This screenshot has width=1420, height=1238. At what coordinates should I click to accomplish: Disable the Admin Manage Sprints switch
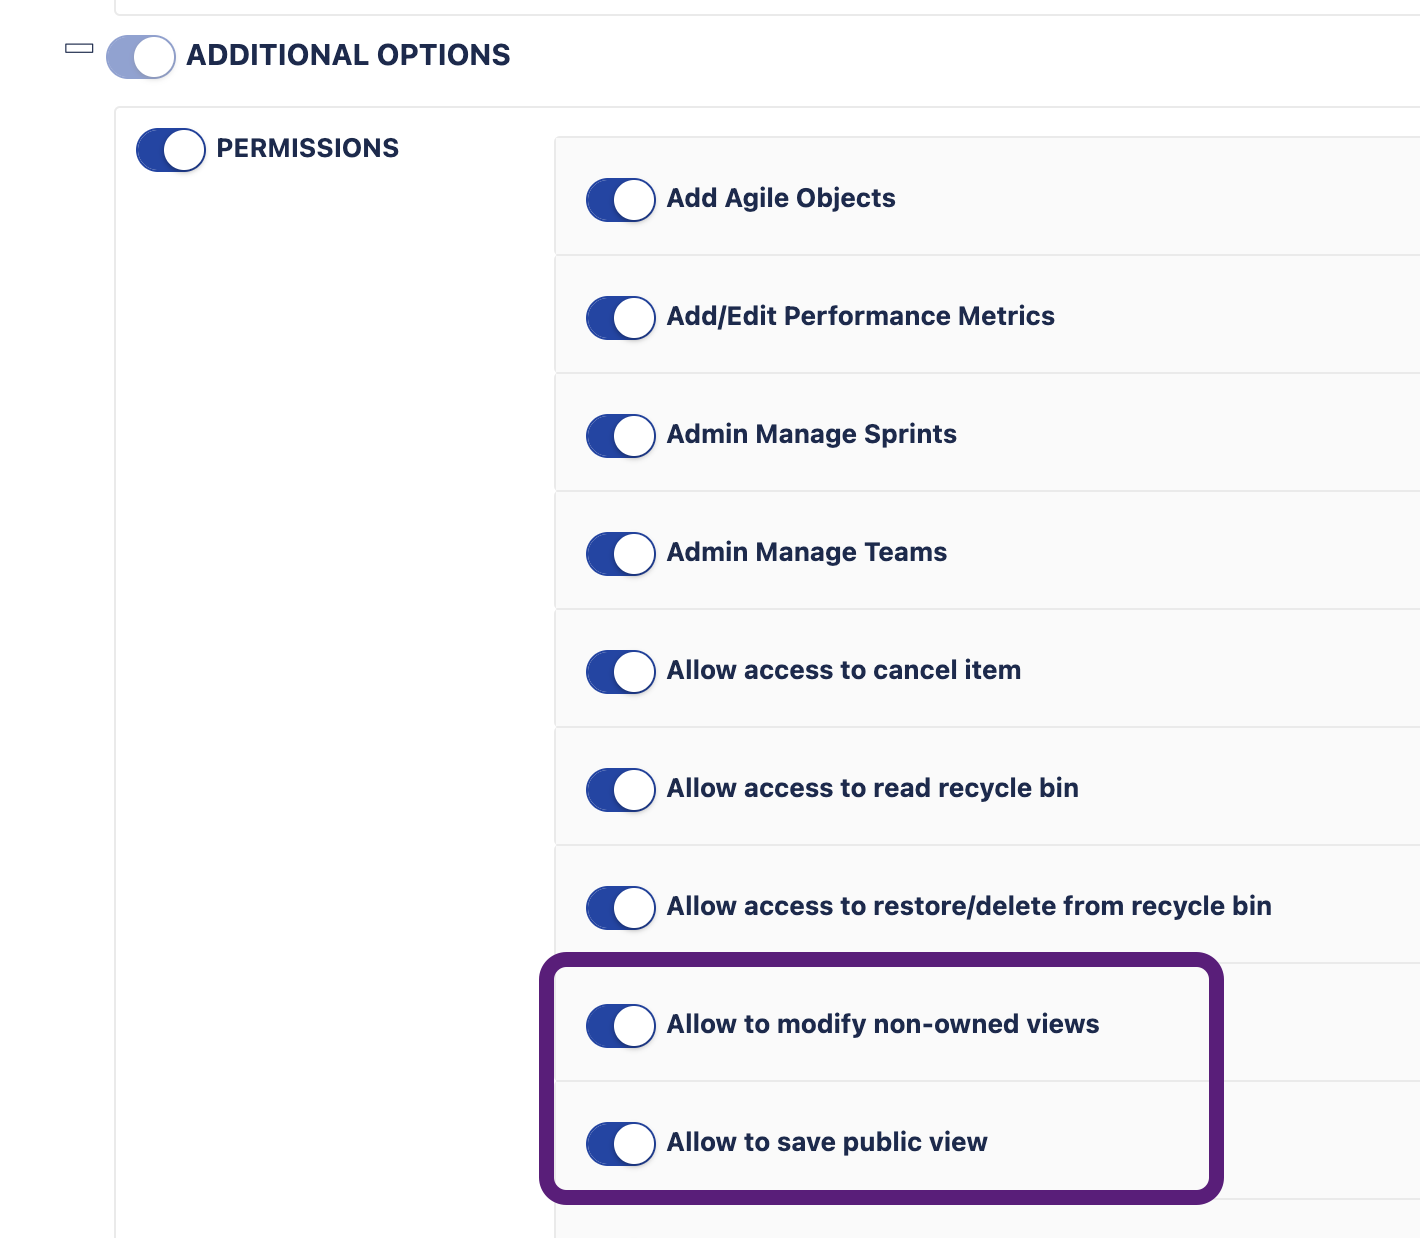(x=621, y=436)
